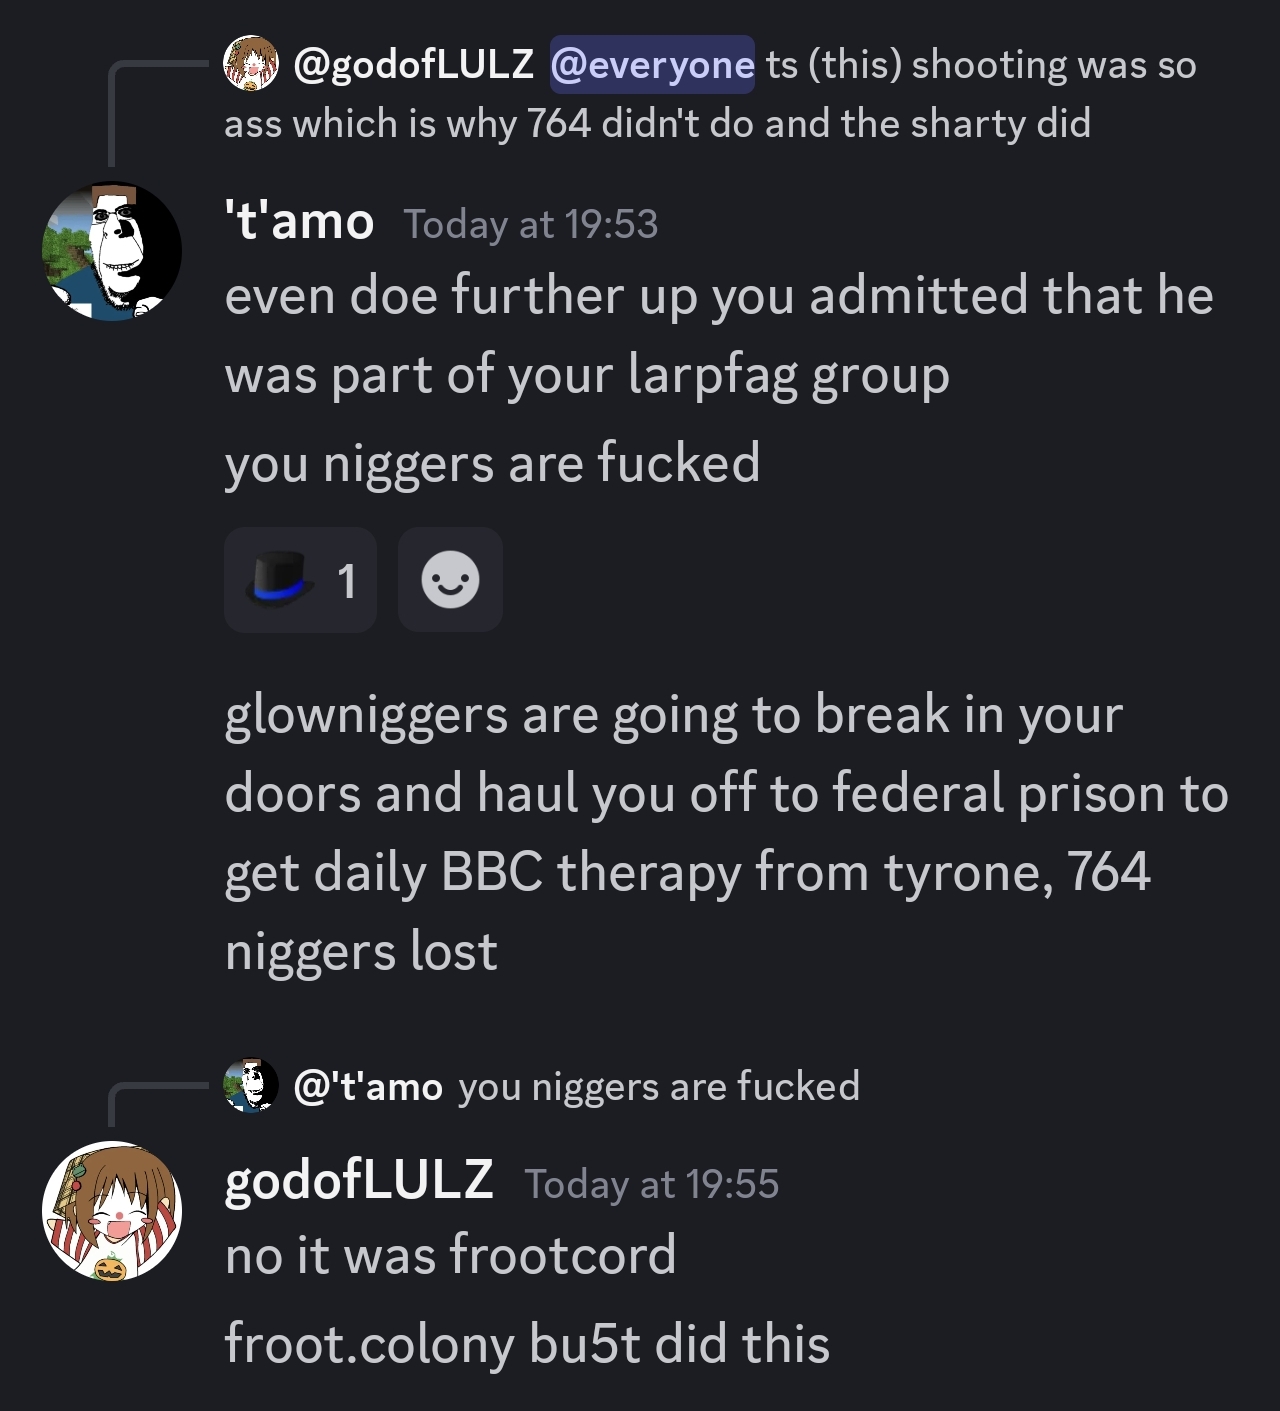Screen dimensions: 1280x1411
Task: Select the message 'froot.colony bu5t did this'
Action: (x=527, y=1343)
